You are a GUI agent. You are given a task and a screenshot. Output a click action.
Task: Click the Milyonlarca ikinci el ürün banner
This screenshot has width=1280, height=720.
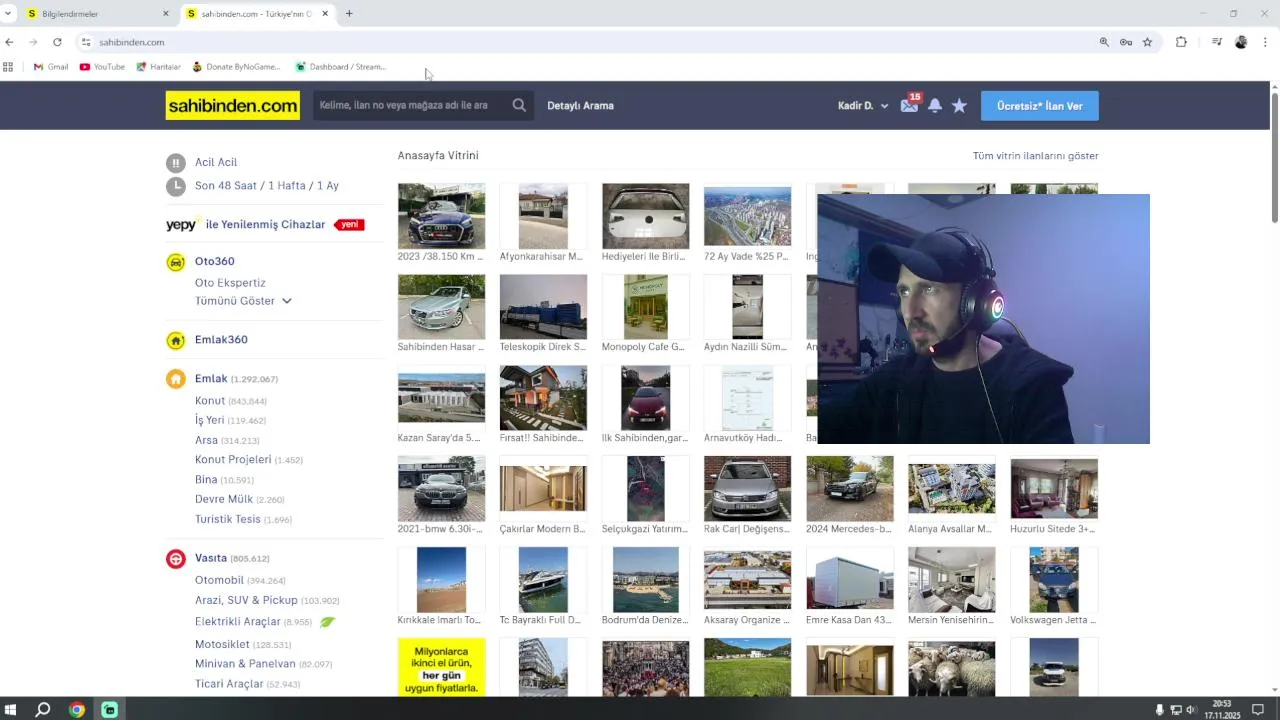pos(441,667)
